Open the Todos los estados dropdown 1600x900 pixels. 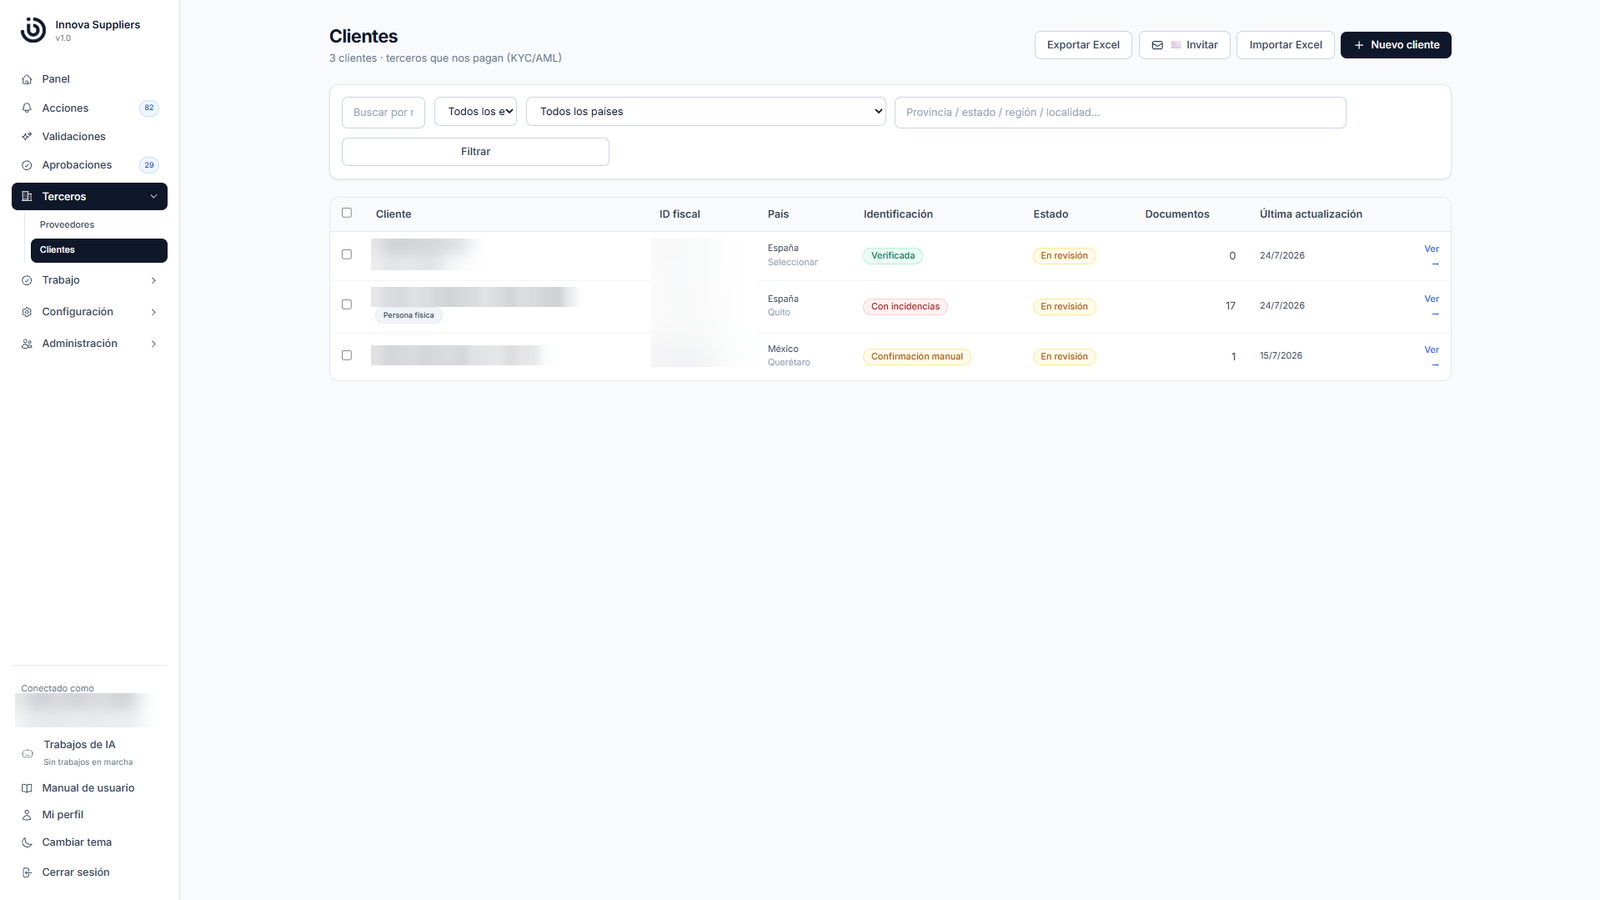(475, 111)
